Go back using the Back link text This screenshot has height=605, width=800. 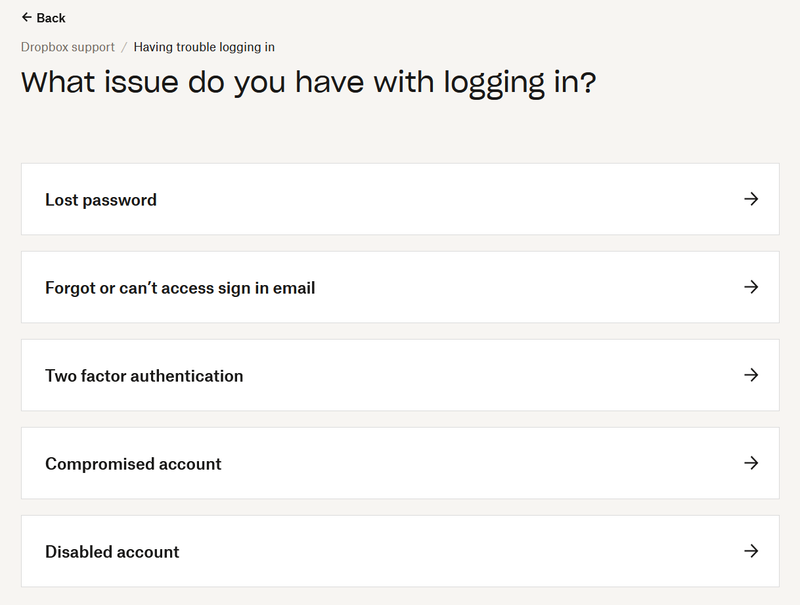pyautogui.click(x=51, y=18)
